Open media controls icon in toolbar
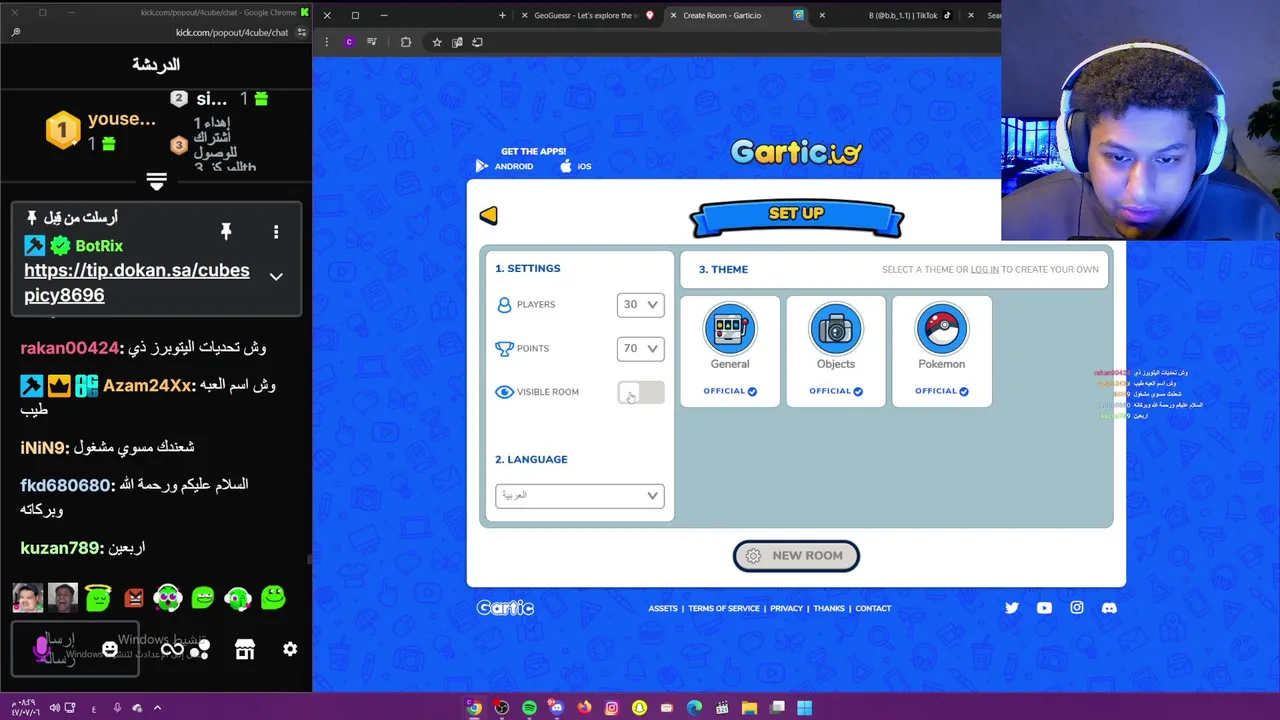Image resolution: width=1280 pixels, height=720 pixels. coord(371,42)
